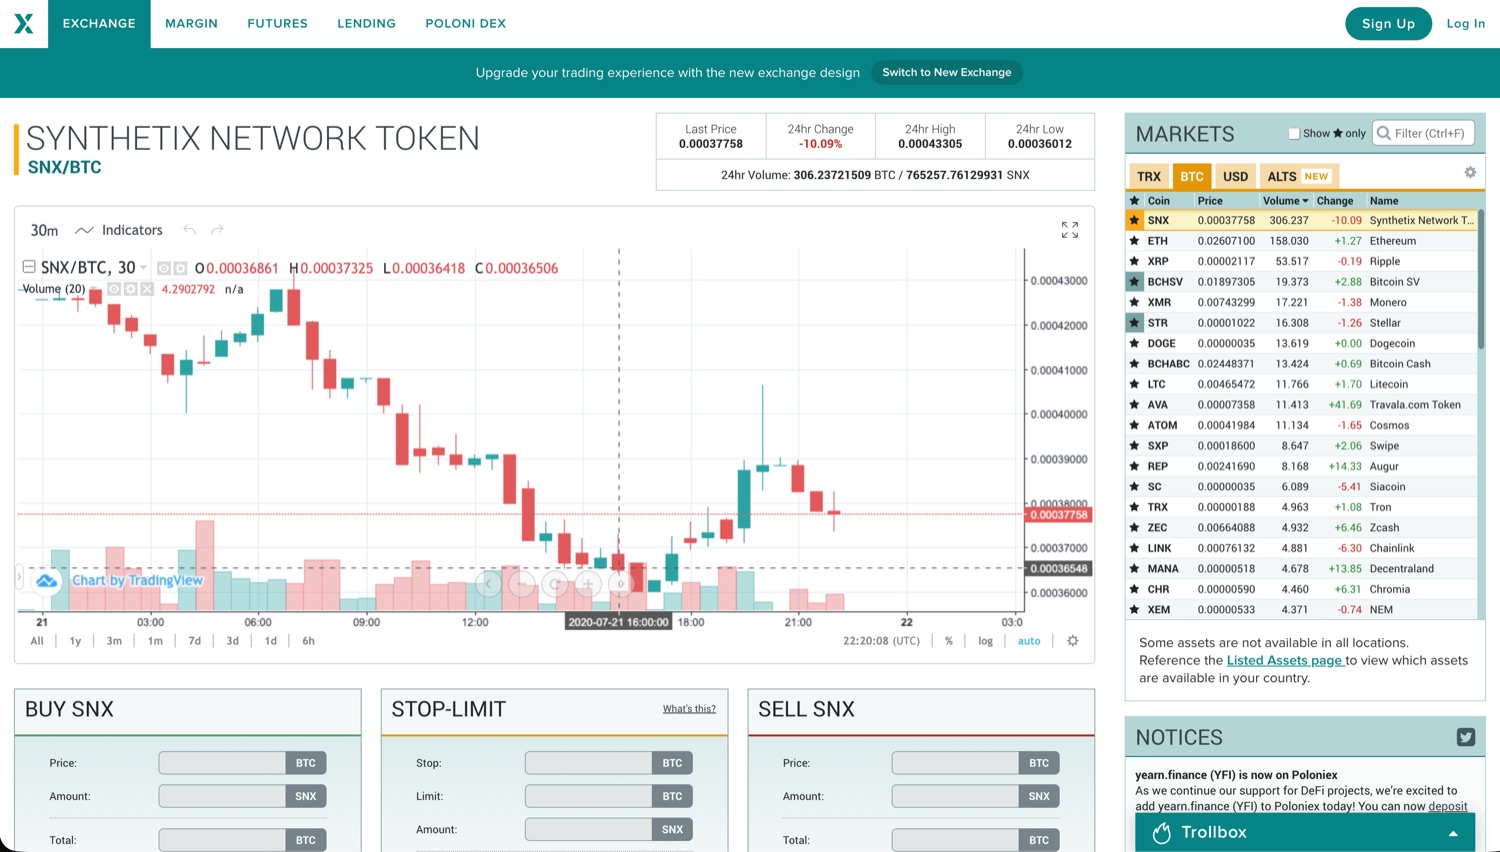Viewport: 1500px width, 852px height.
Task: Click TradingView cloud logo on chart
Action: (46, 581)
